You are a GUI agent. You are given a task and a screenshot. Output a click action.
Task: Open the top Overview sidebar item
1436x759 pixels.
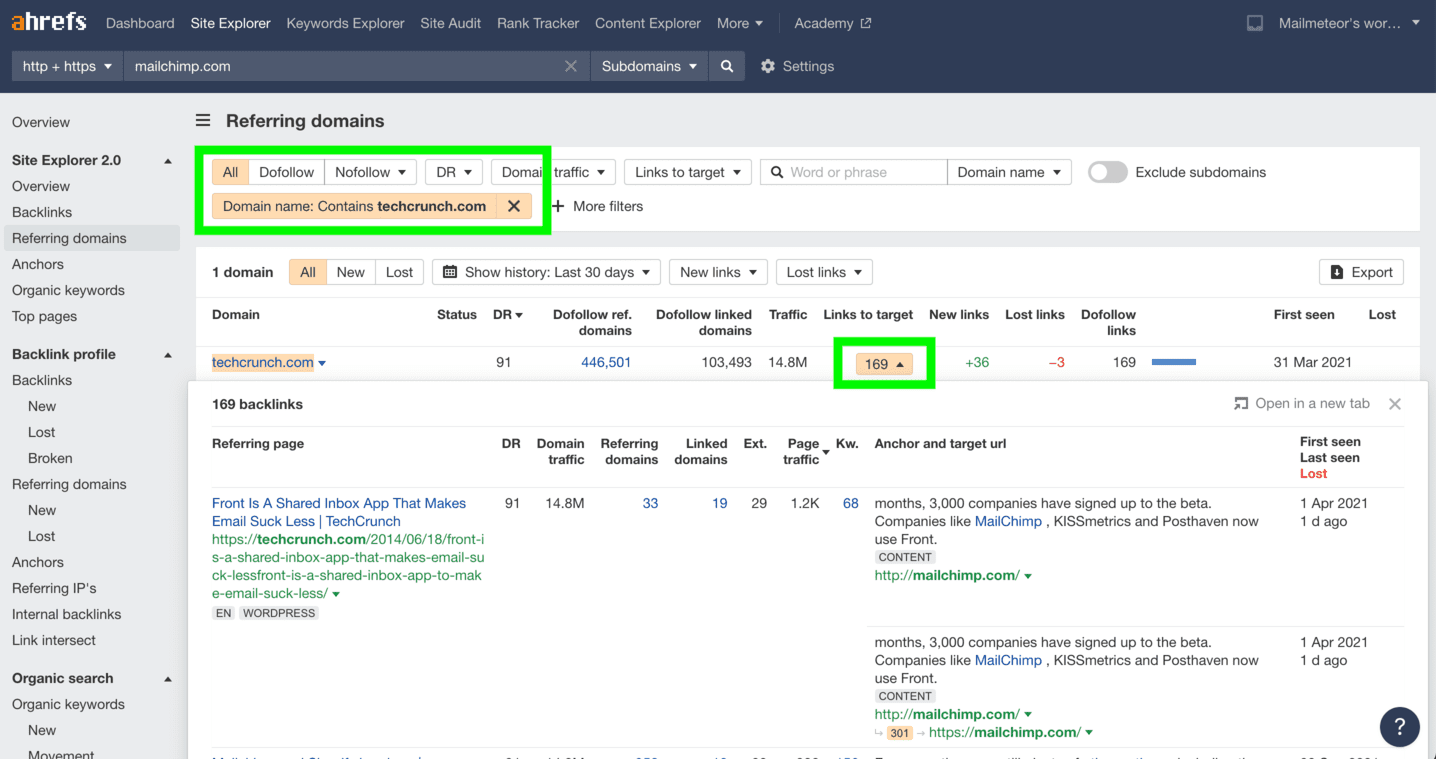pos(41,122)
